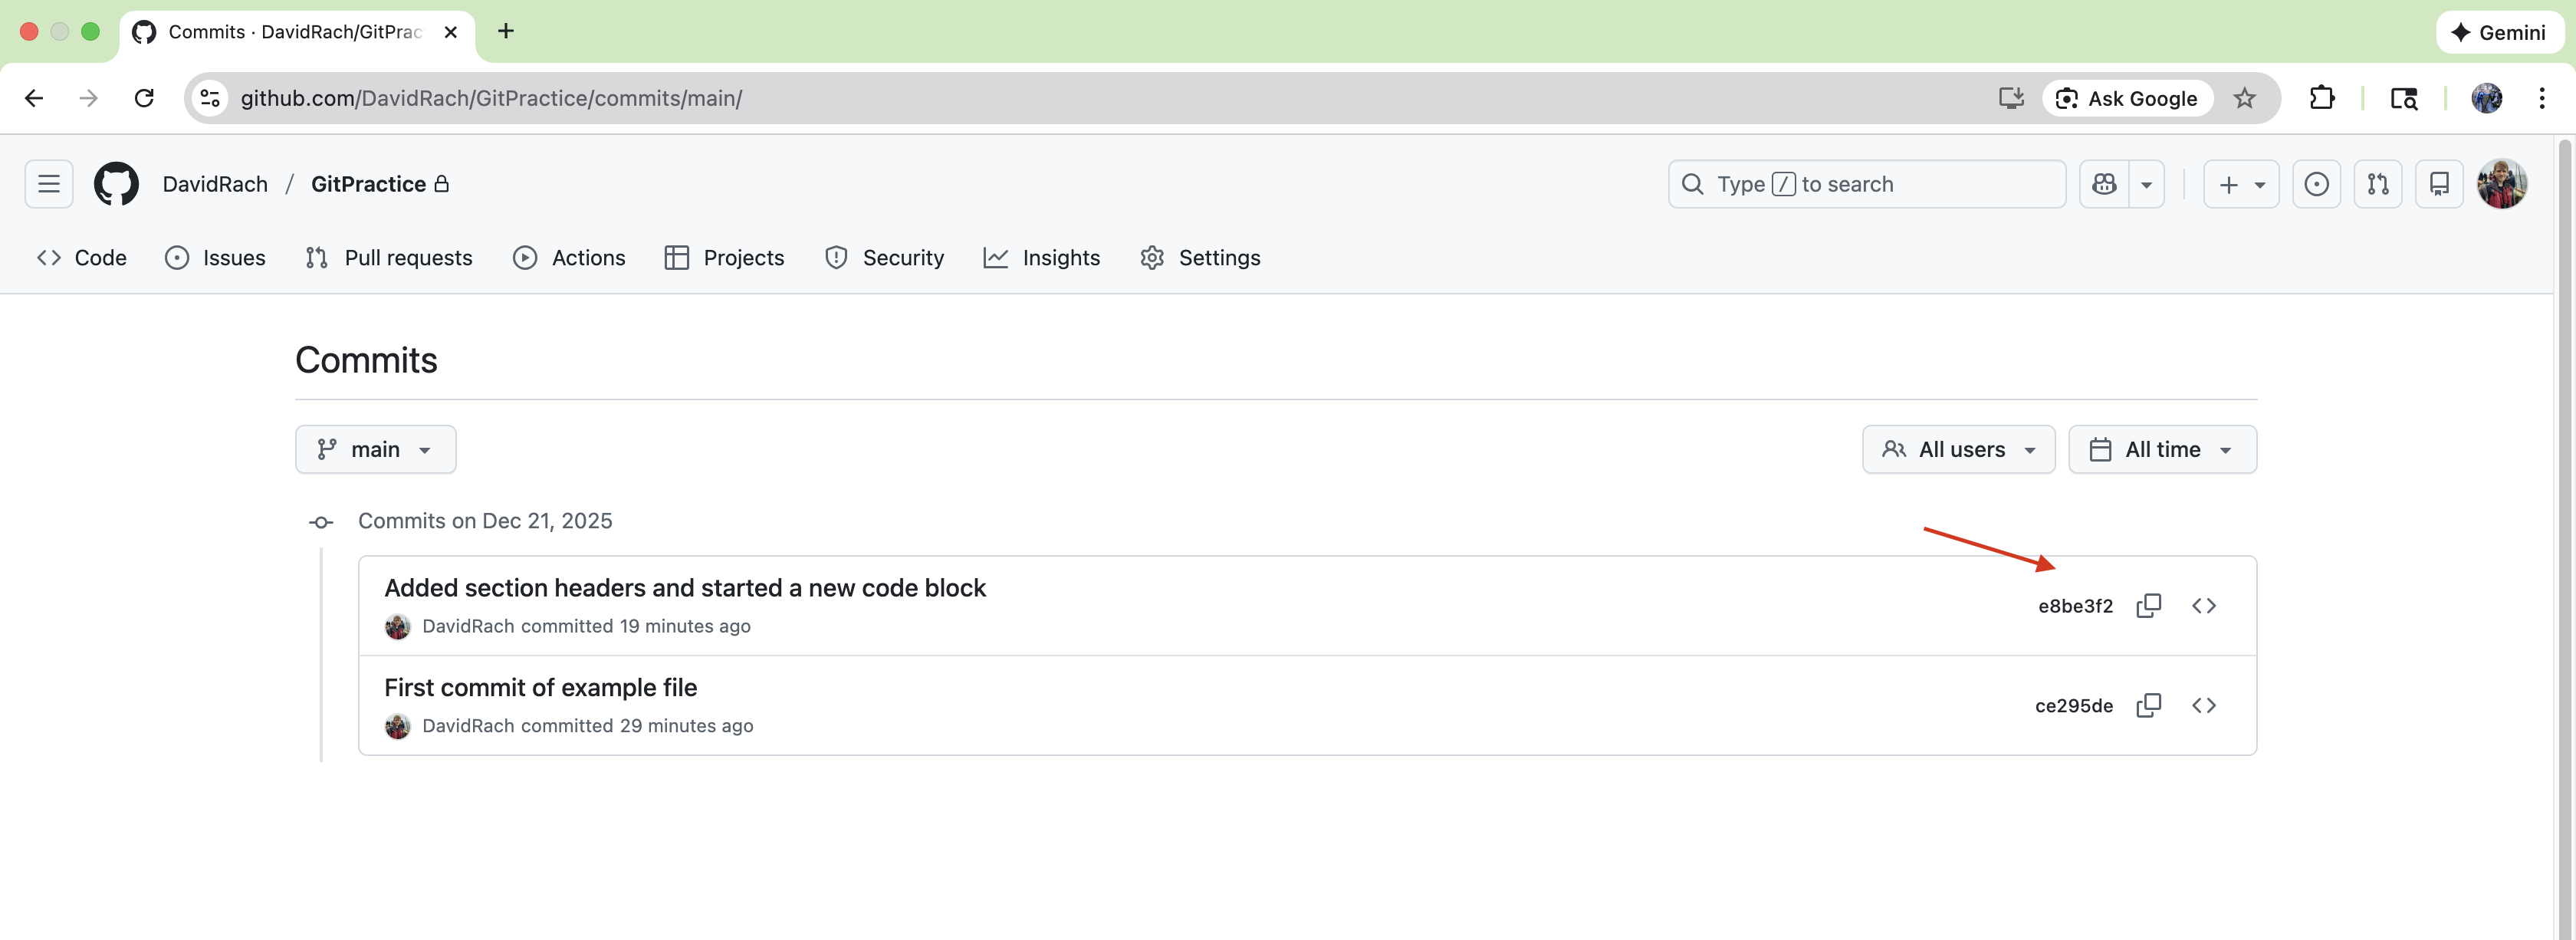Viewport: 2576px width, 940px height.
Task: Expand the create new plus dropdown
Action: tap(2240, 184)
